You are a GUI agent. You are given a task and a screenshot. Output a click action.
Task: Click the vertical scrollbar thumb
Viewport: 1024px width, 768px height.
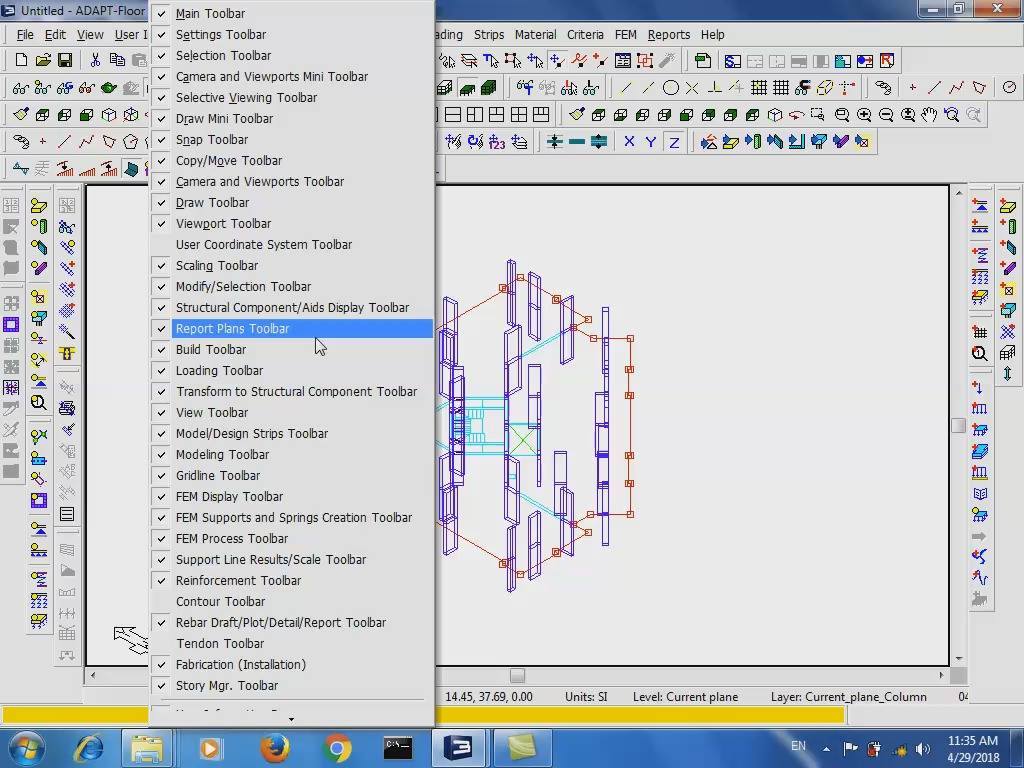[x=958, y=426]
